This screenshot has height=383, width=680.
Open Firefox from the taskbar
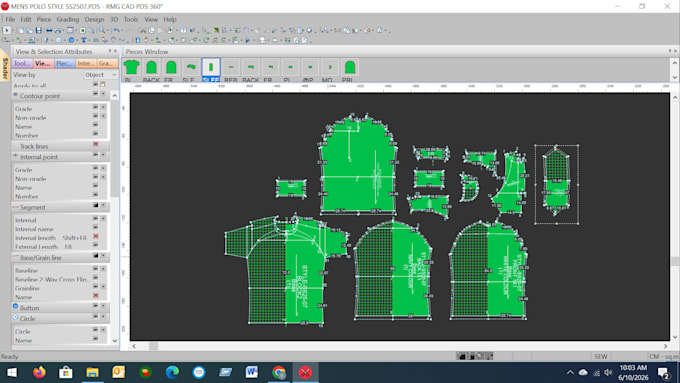coord(39,373)
